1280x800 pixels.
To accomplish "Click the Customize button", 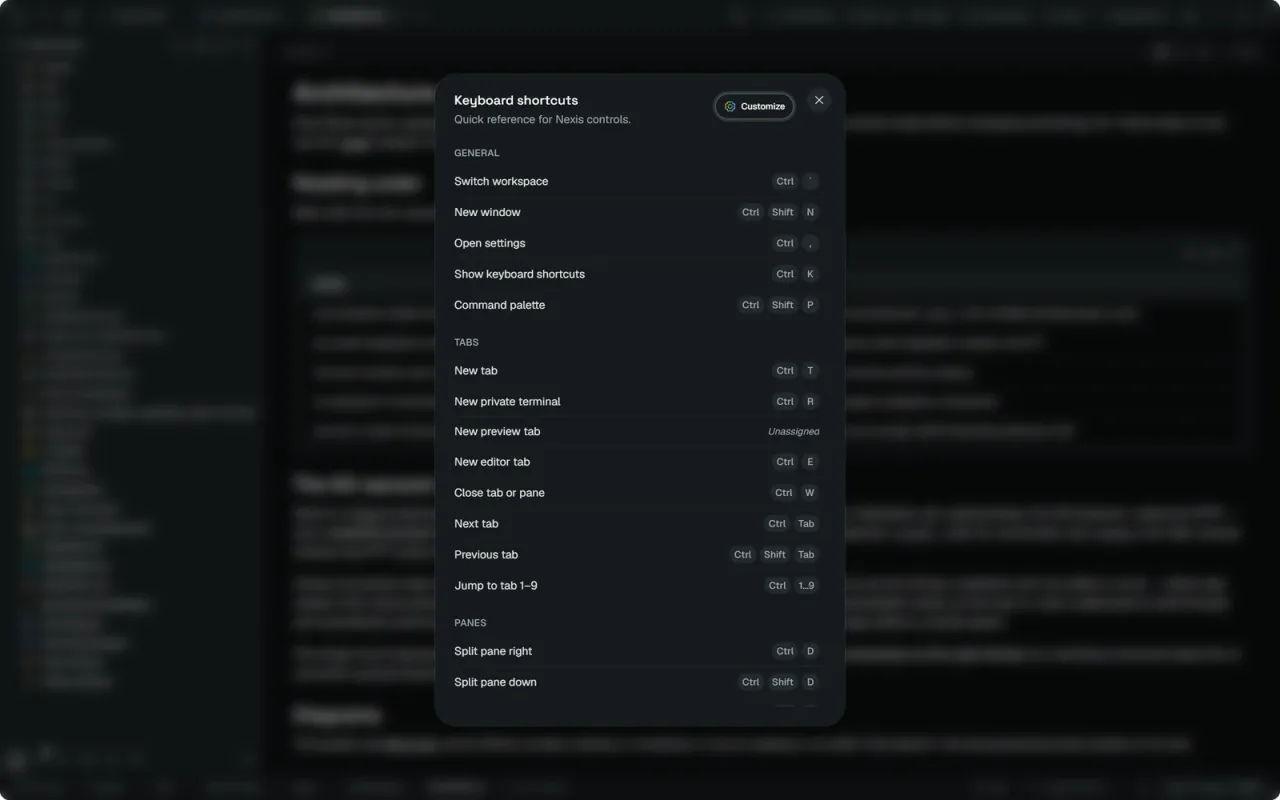I will point(755,106).
